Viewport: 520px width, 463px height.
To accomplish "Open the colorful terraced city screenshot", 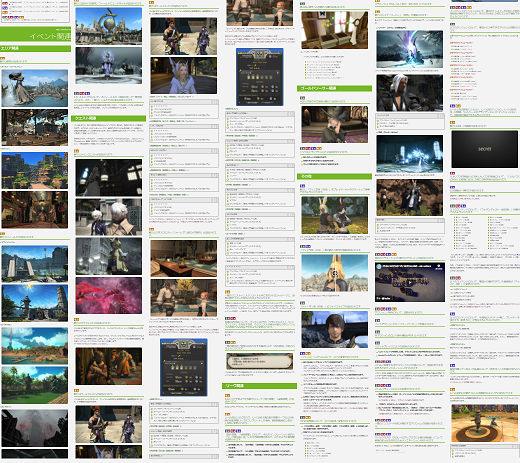I will pyautogui.click(x=35, y=170).
